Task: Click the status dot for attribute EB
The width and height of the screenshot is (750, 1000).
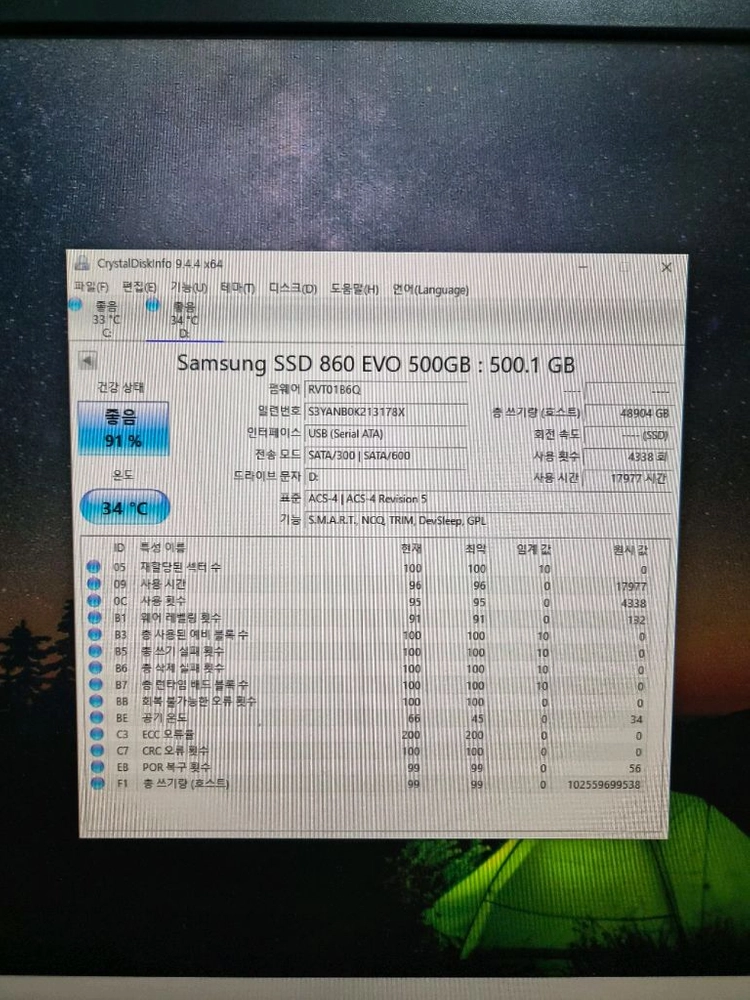Action: click(98, 767)
